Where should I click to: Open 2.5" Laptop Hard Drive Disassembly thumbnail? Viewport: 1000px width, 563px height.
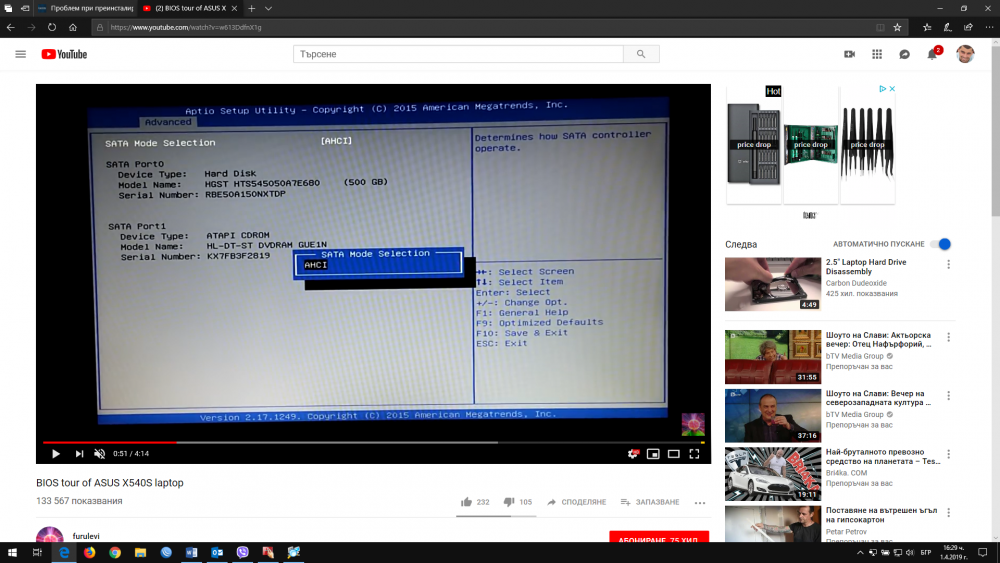pos(772,284)
